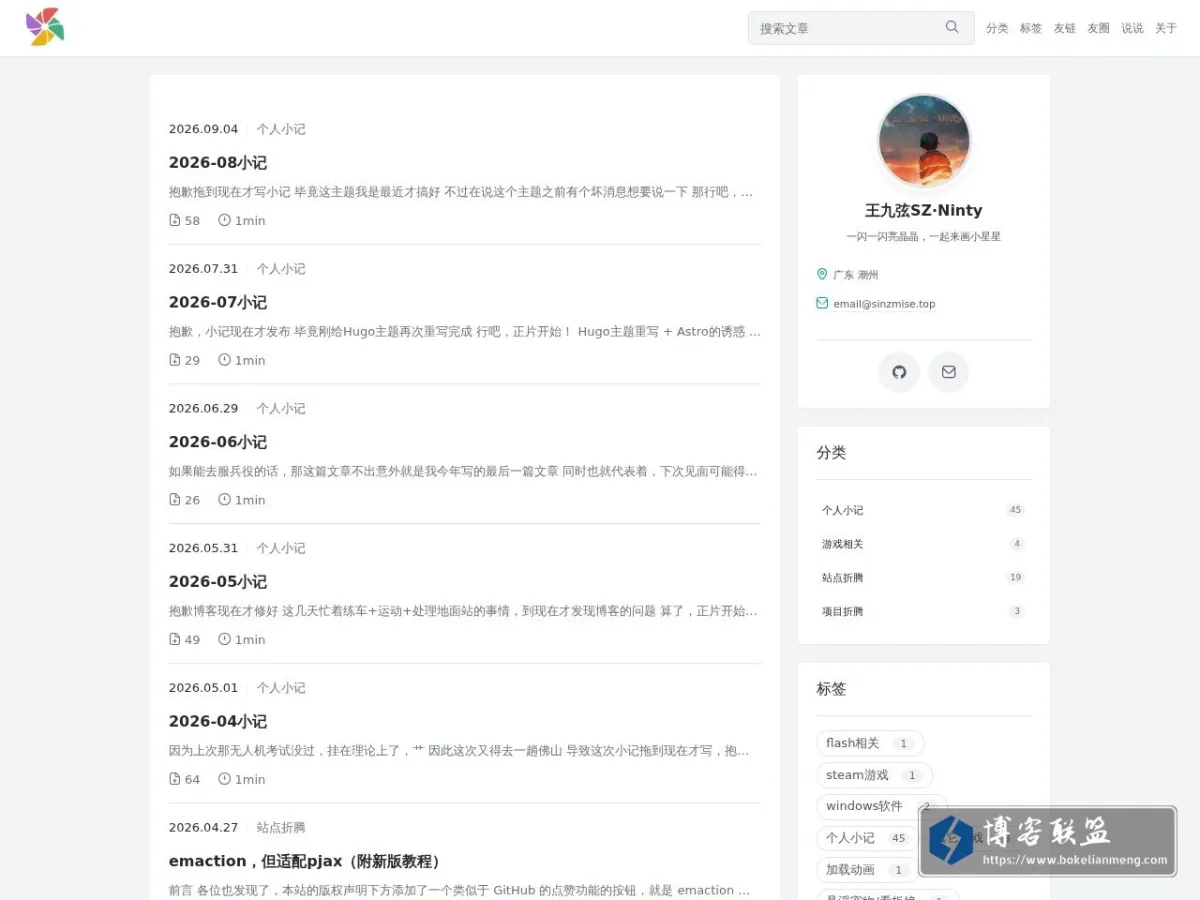Open the 2026-05小记 article
Viewport: 1200px width, 900px height.
[x=218, y=581]
